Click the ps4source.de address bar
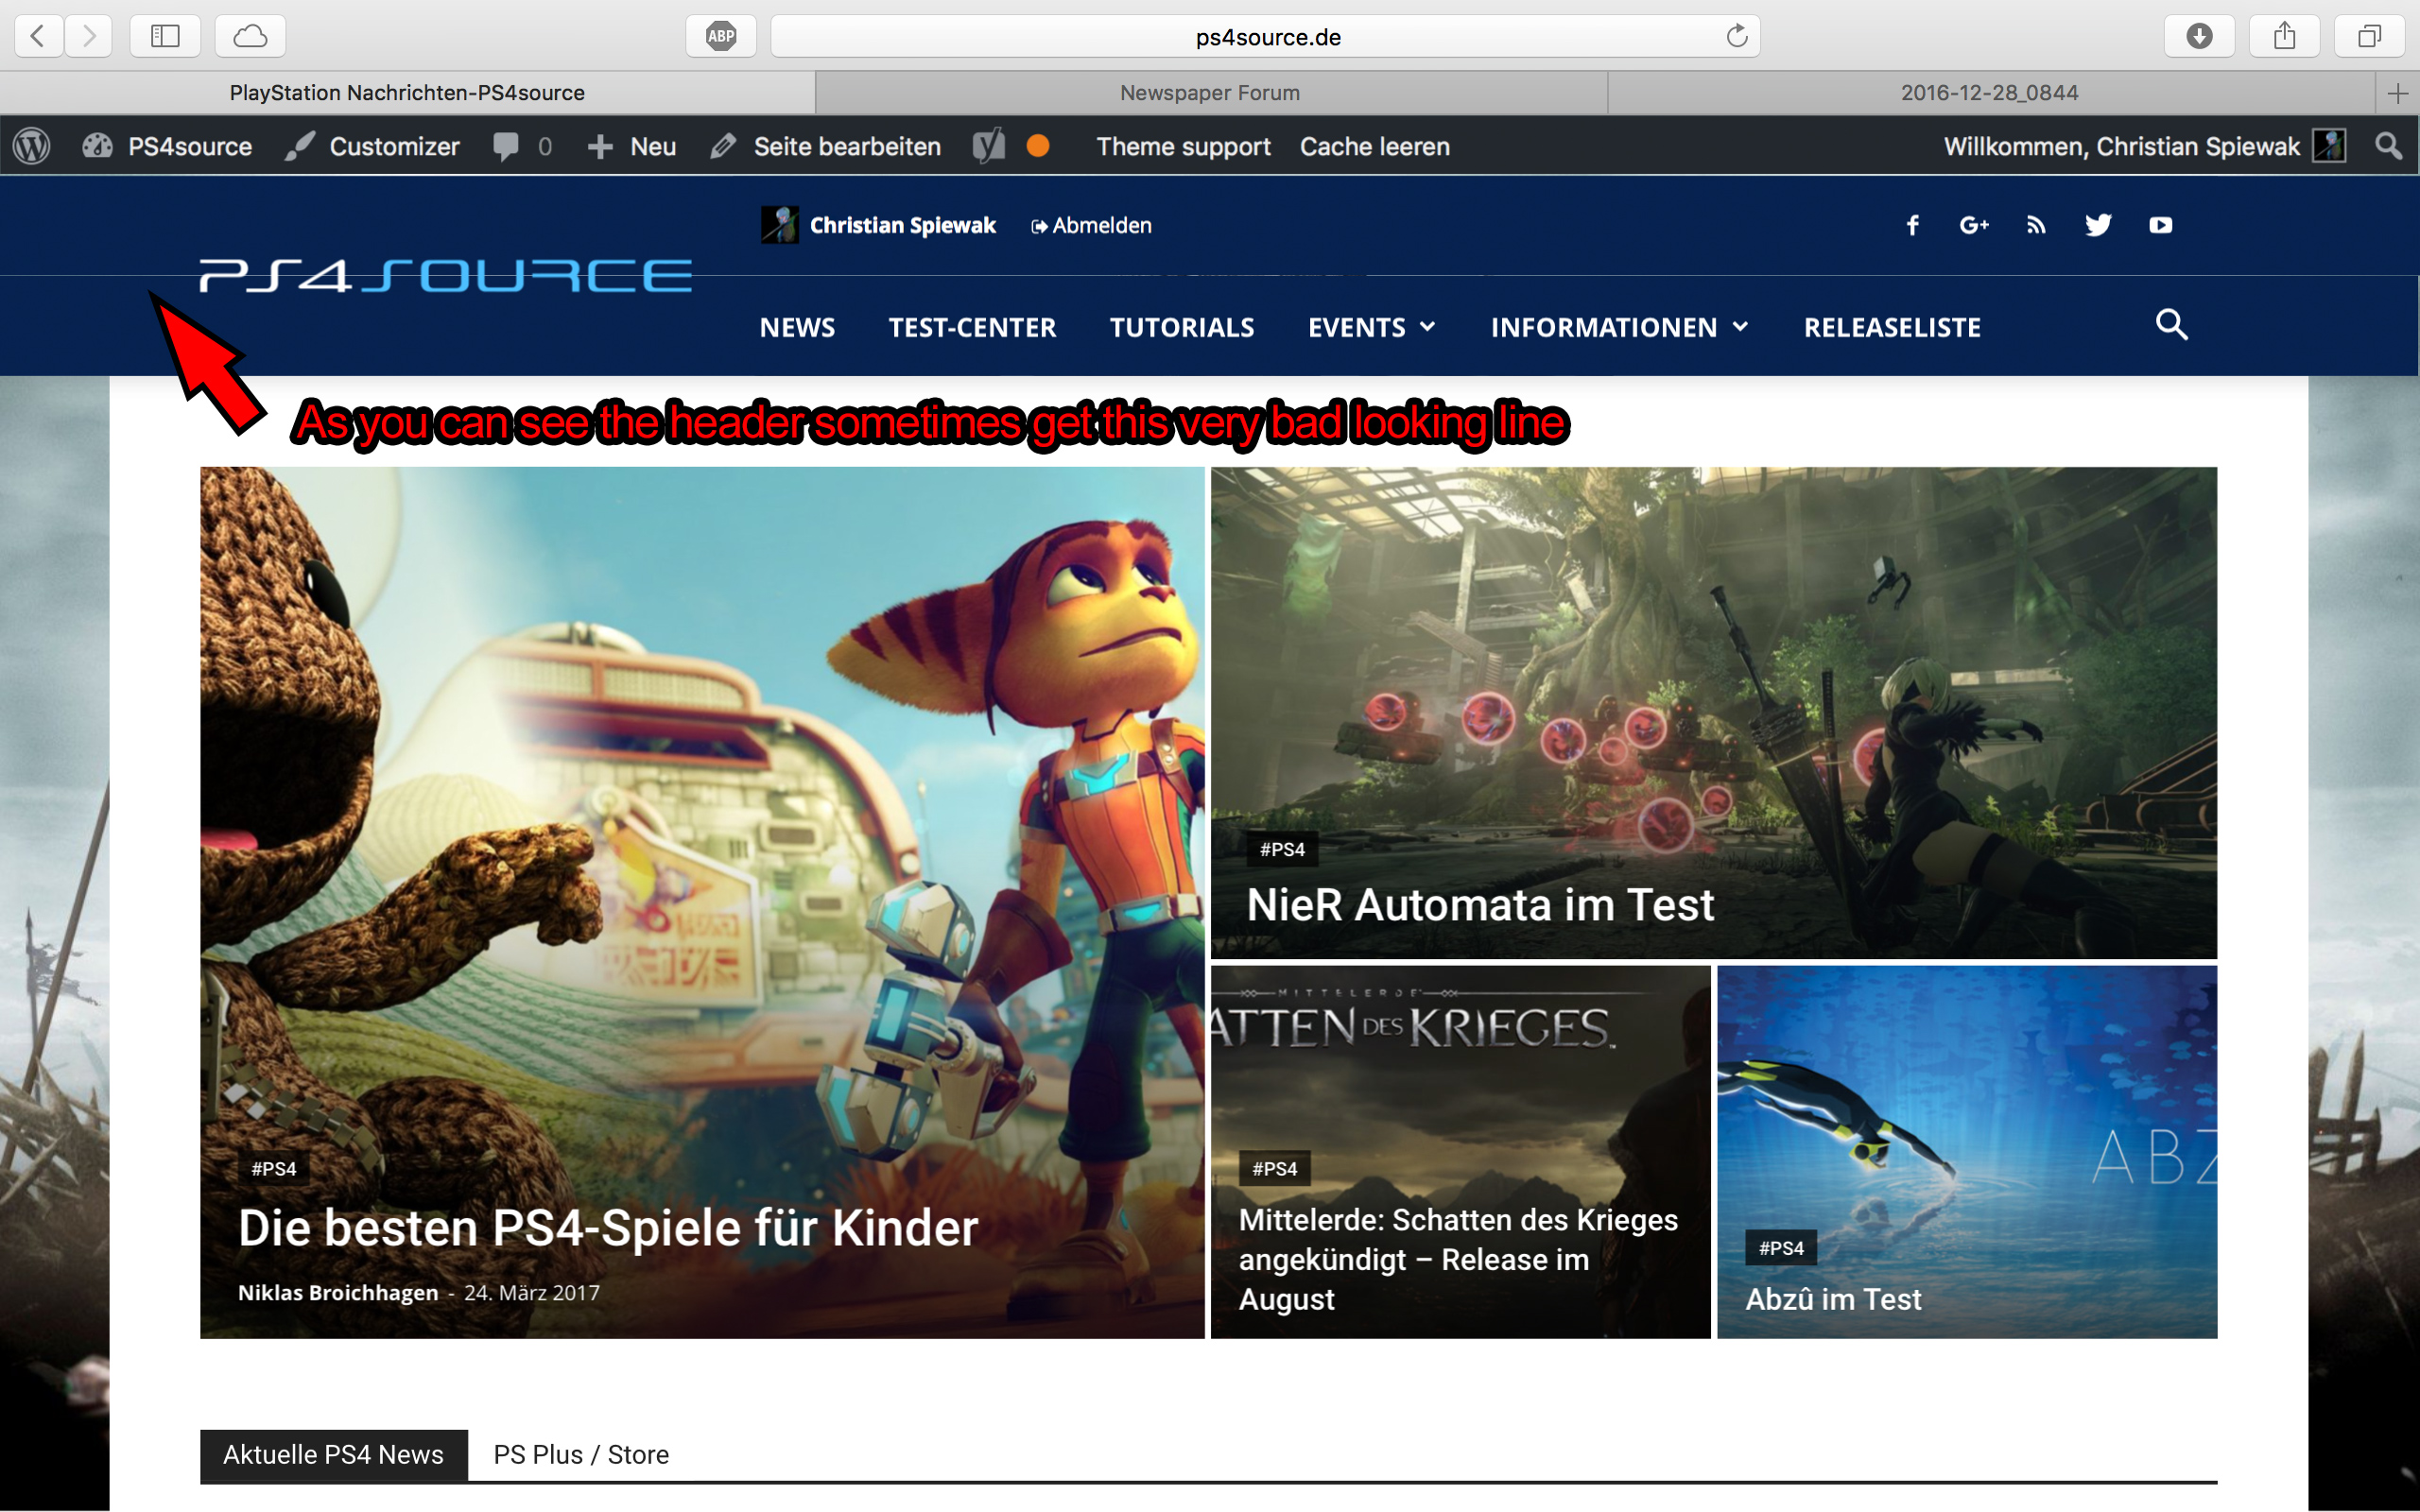This screenshot has height=1512, width=2420. coord(1265,36)
